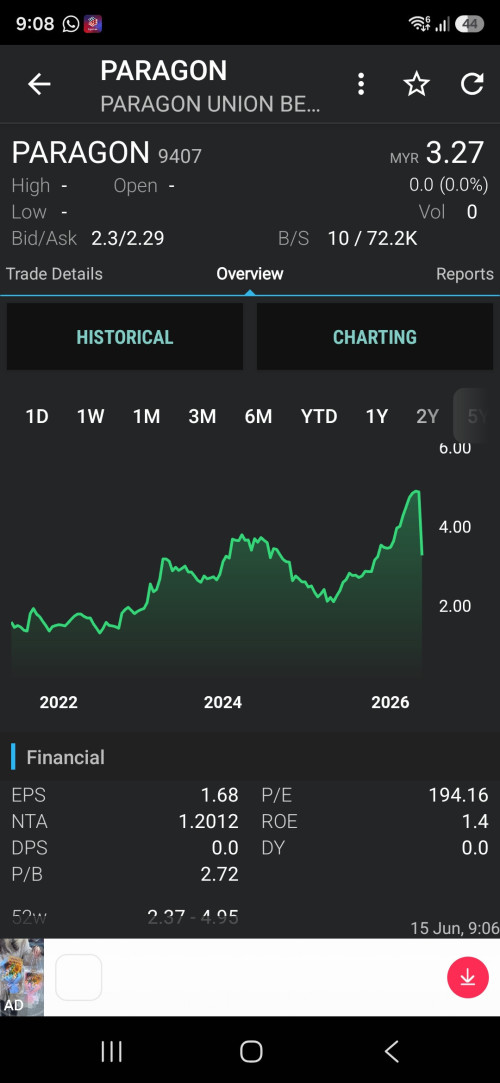Add PARAGON to favorites with star icon
This screenshot has height=1083, width=500.
click(416, 84)
